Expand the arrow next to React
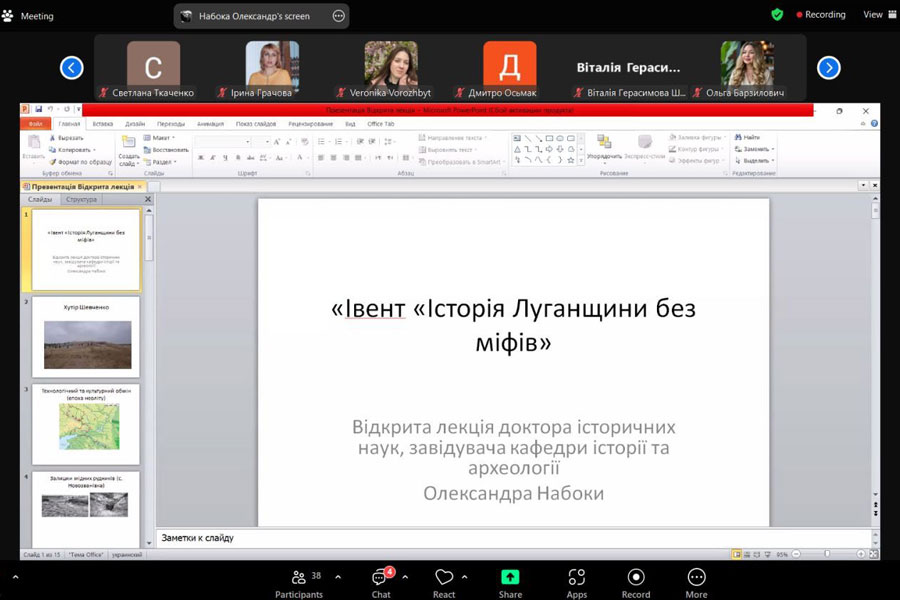900x600 pixels. tap(465, 577)
